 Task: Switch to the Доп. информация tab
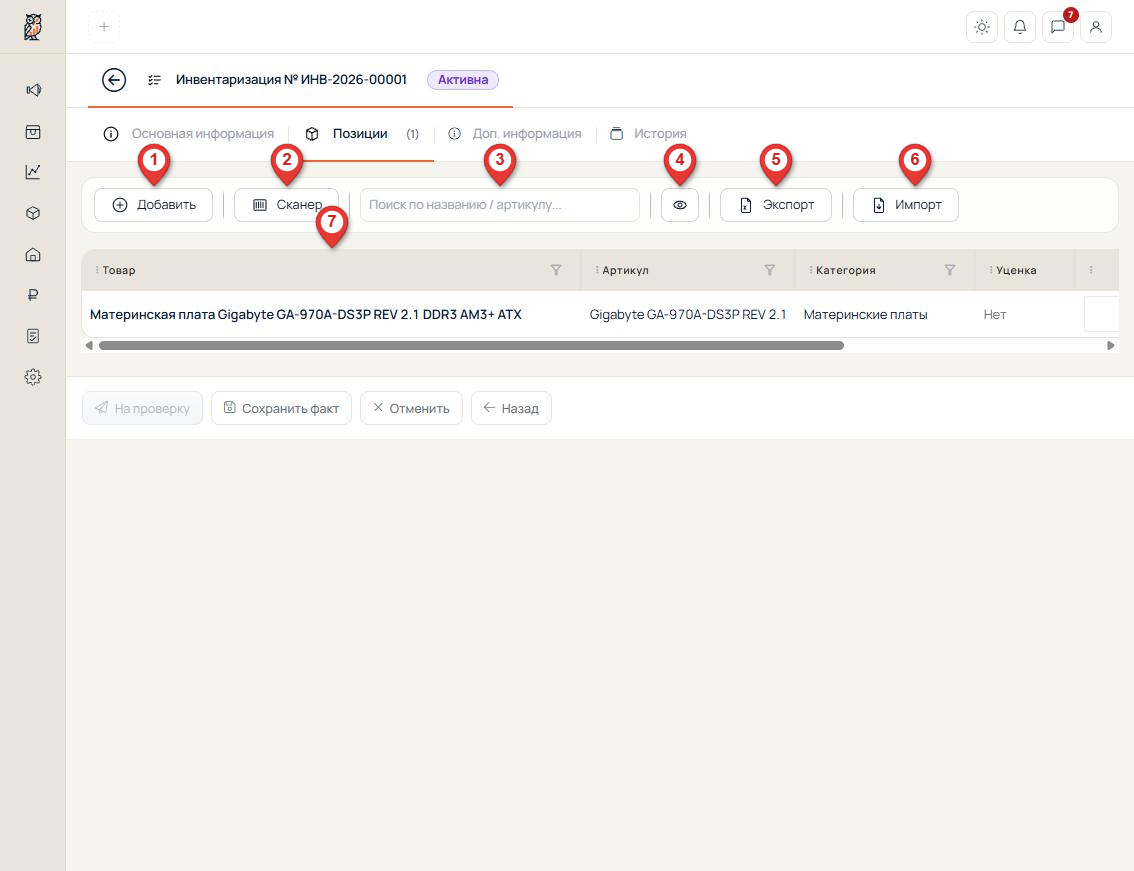(x=515, y=134)
